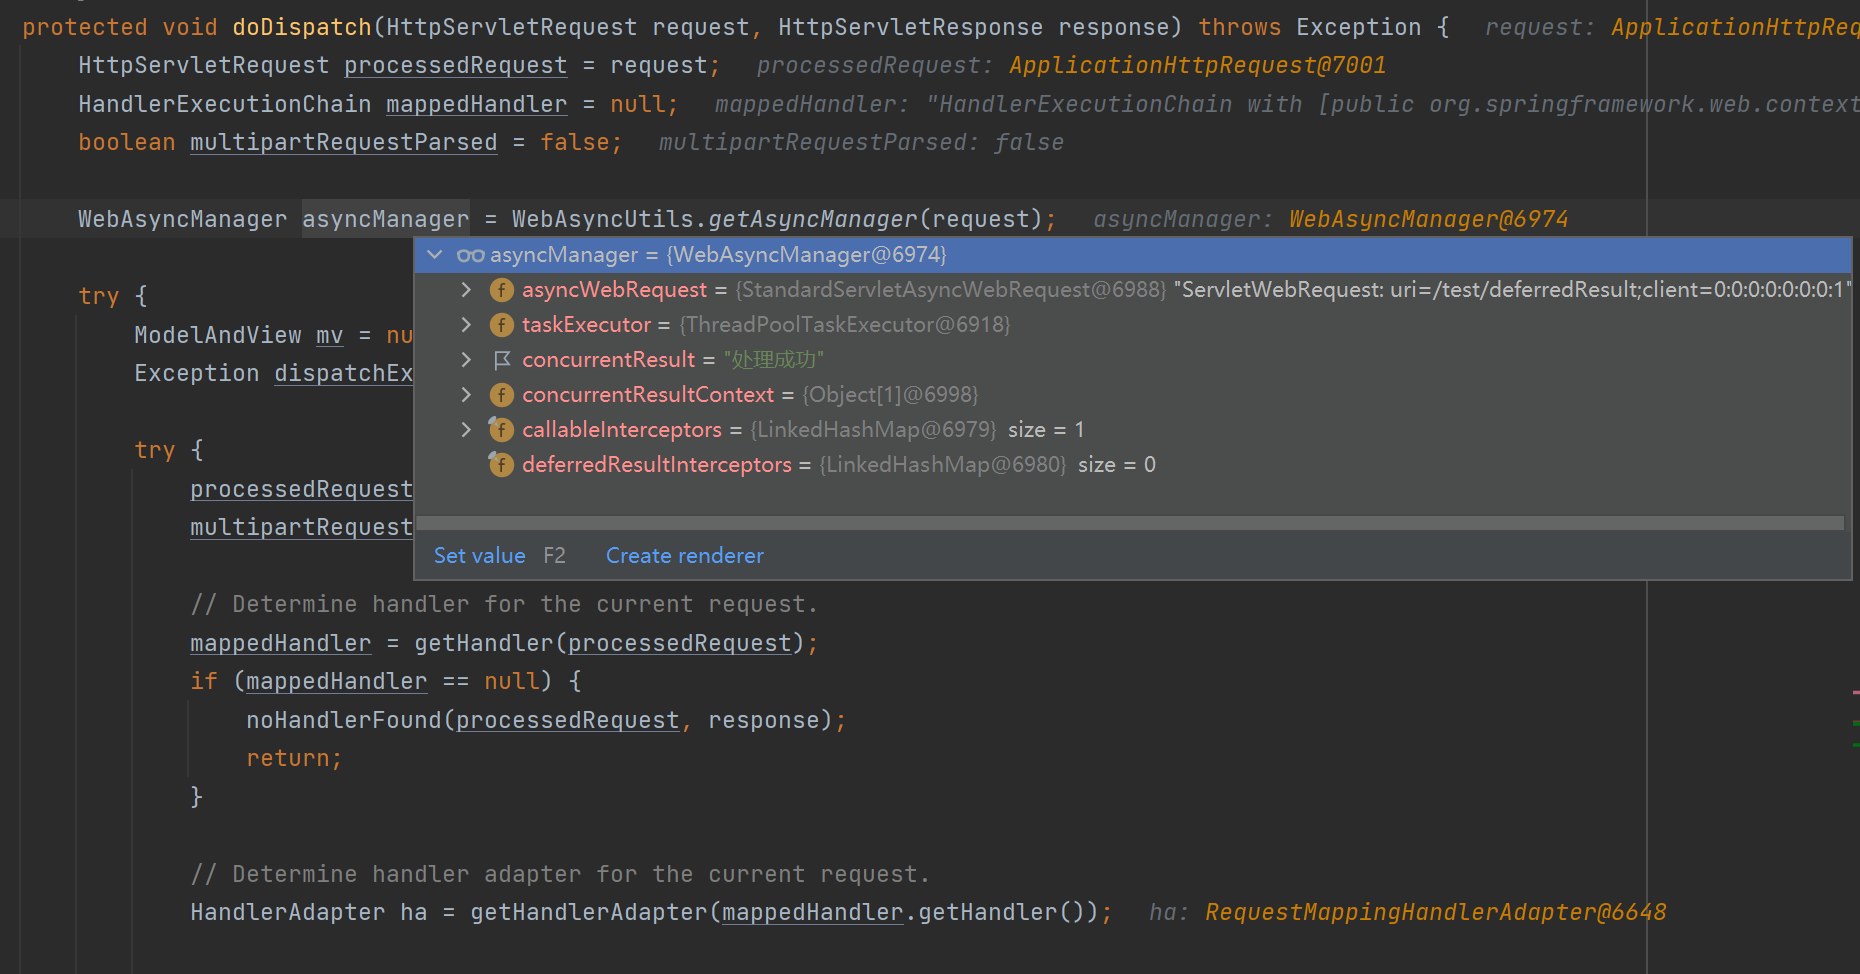The height and width of the screenshot is (974, 1860).
Task: Click the WebAsyncUtils class reference
Action: point(602,219)
